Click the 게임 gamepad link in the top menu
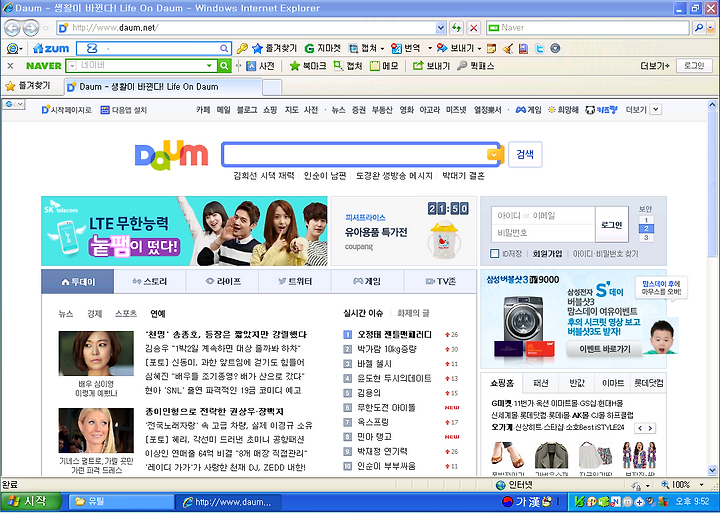The height and width of the screenshot is (513, 720). coord(528,110)
